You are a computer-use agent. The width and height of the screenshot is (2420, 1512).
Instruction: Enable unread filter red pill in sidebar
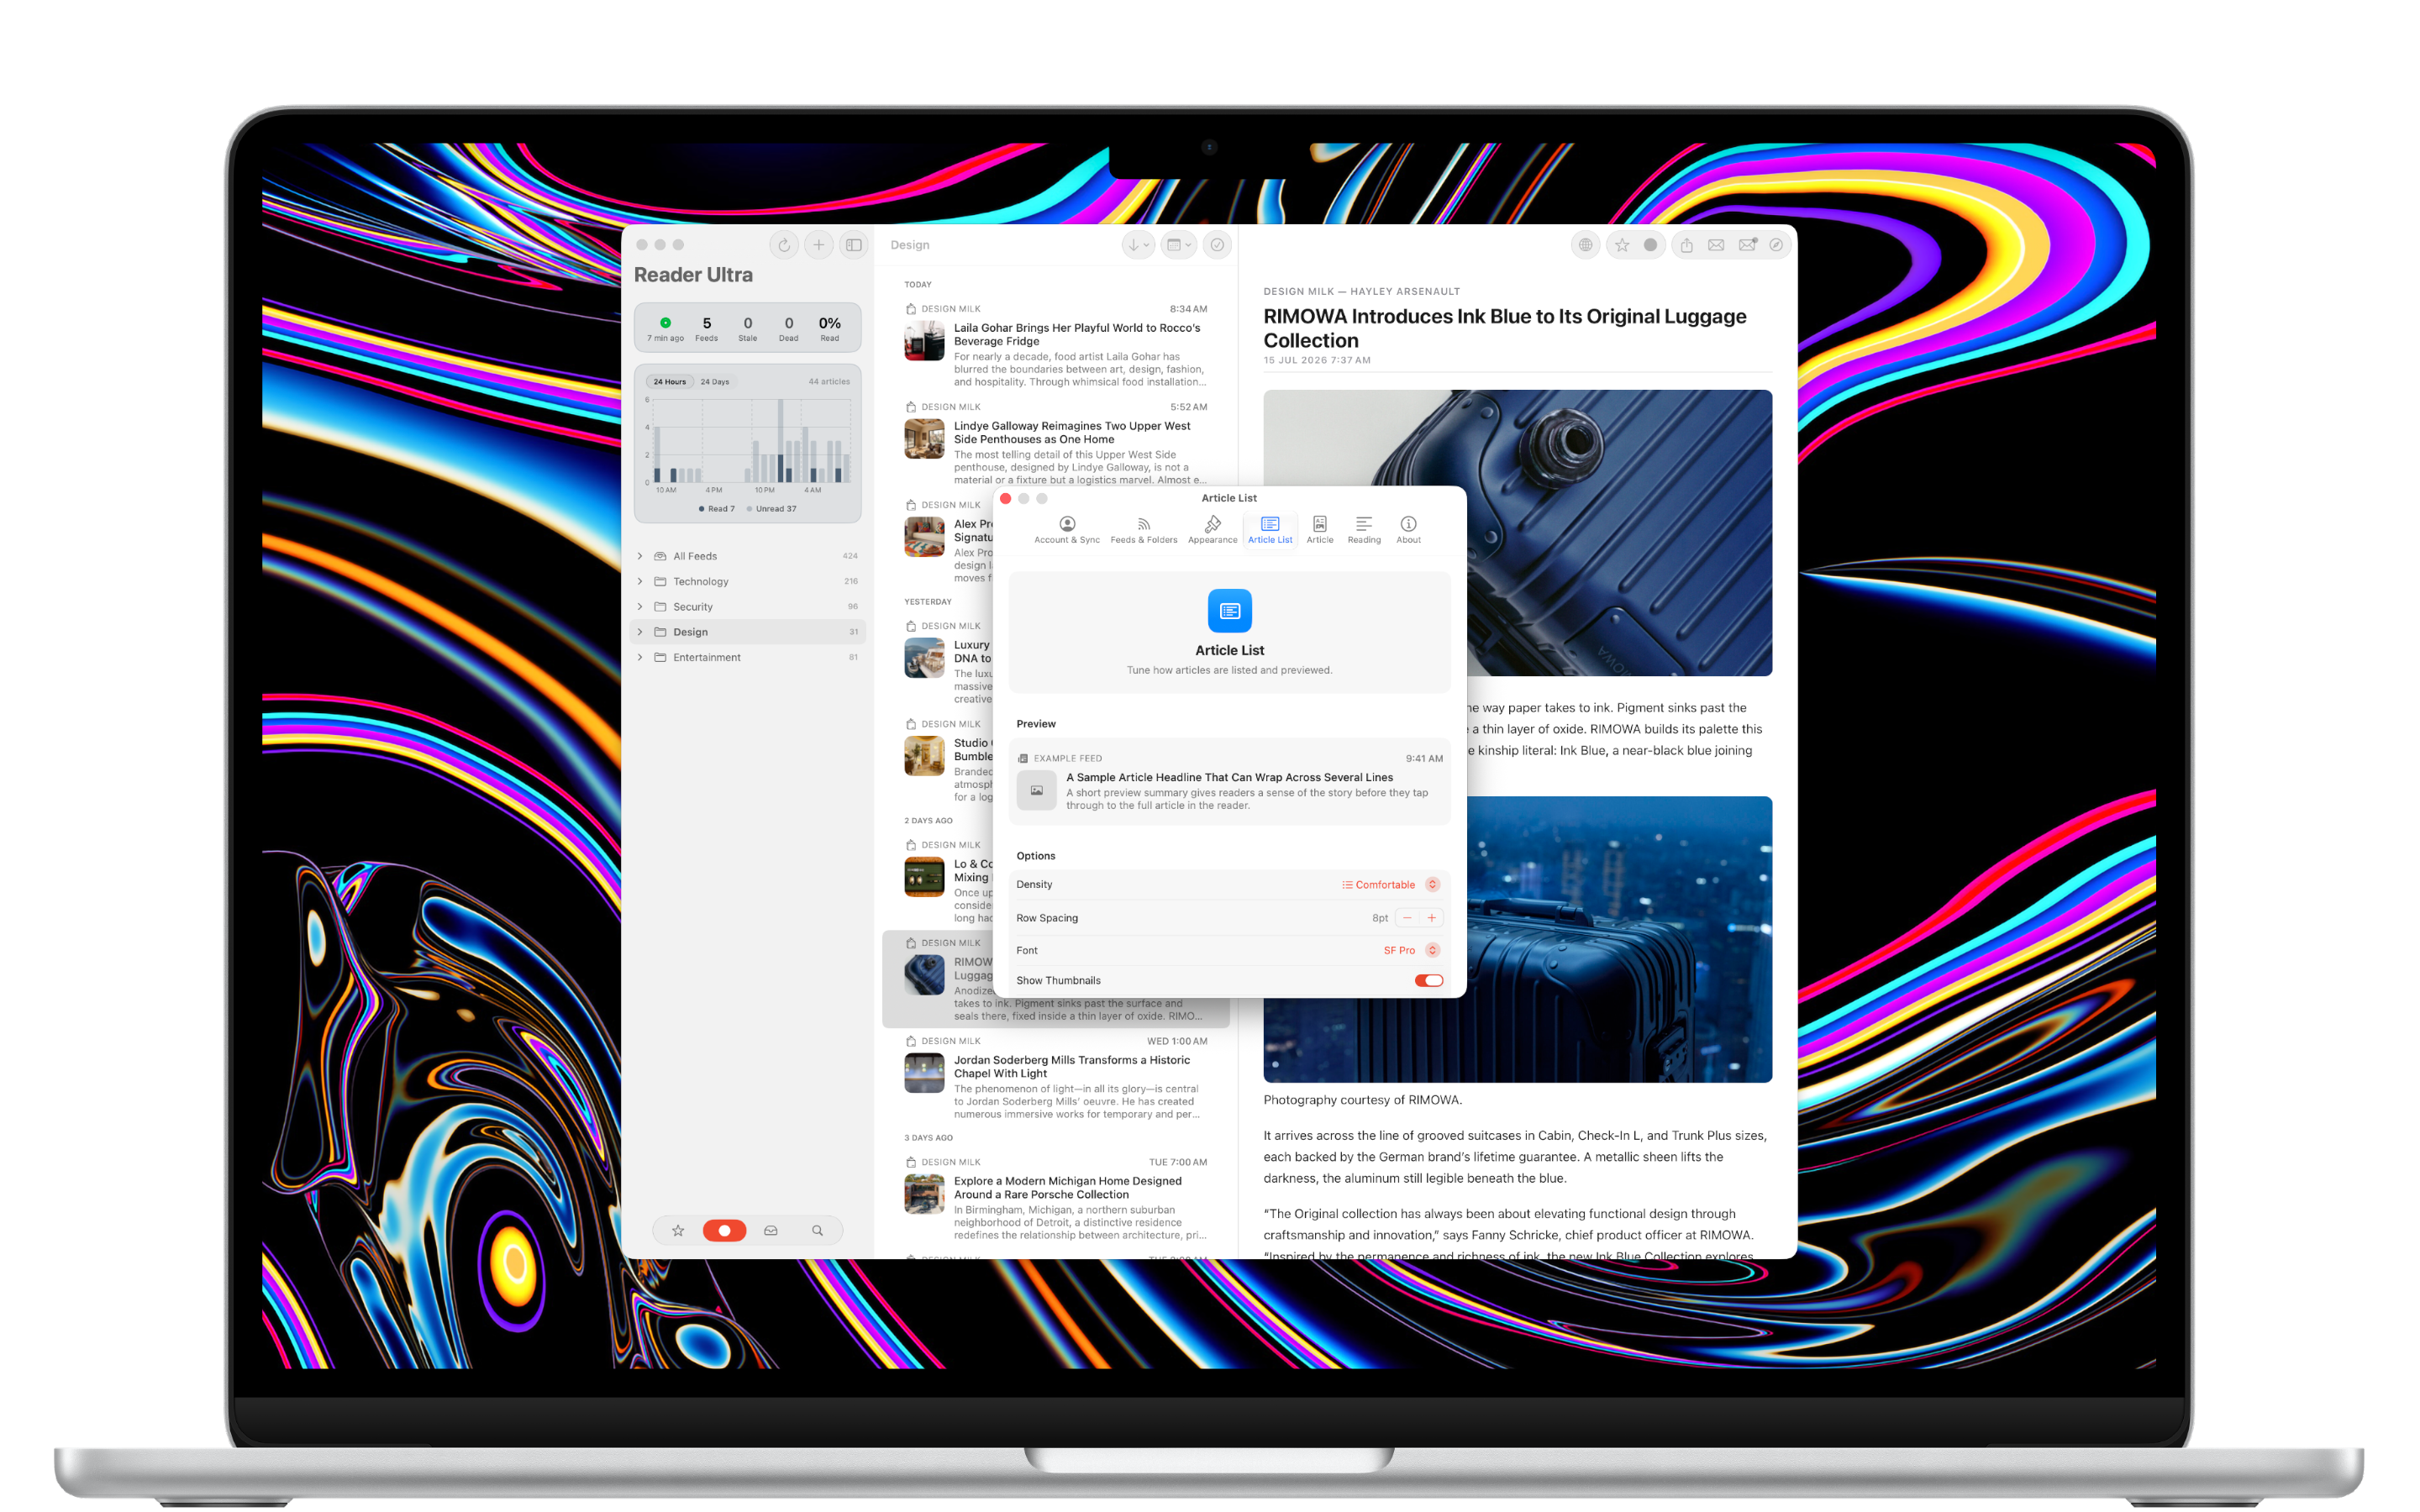724,1230
